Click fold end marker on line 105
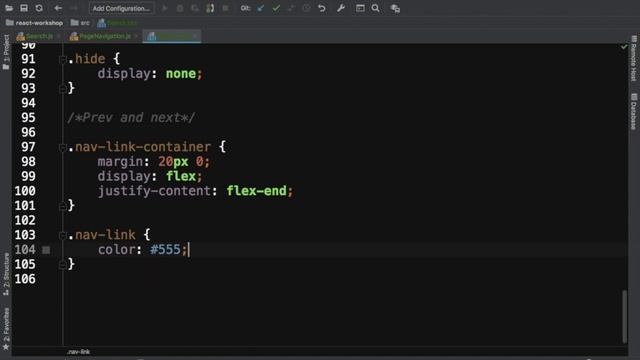 pyautogui.click(x=62, y=265)
